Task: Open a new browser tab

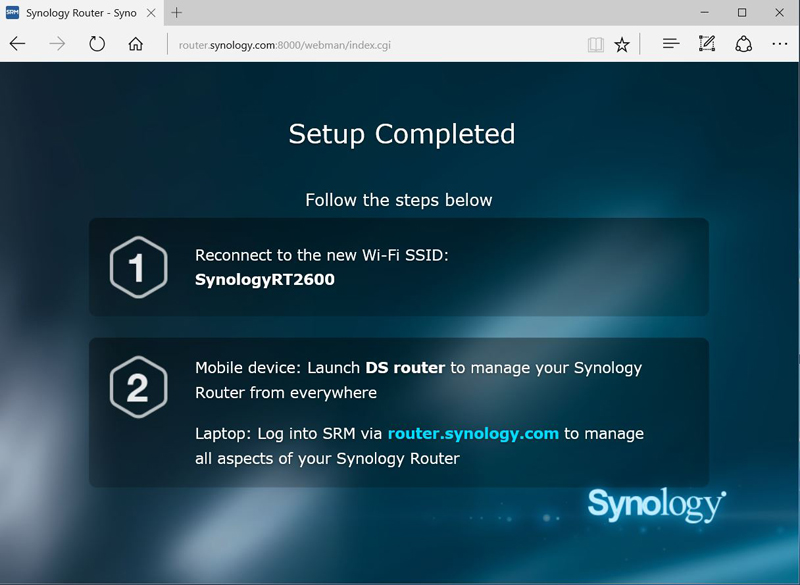Action: pyautogui.click(x=177, y=13)
